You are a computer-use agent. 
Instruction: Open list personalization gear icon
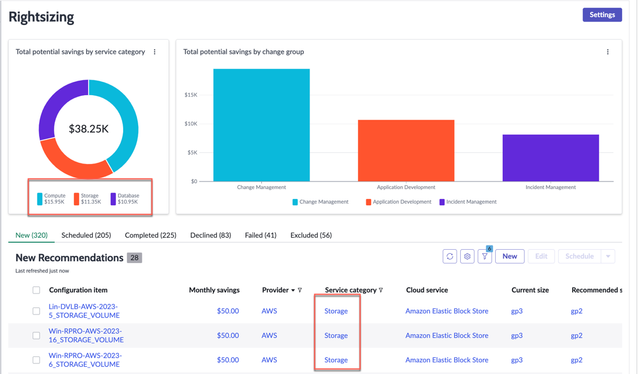tap(467, 256)
